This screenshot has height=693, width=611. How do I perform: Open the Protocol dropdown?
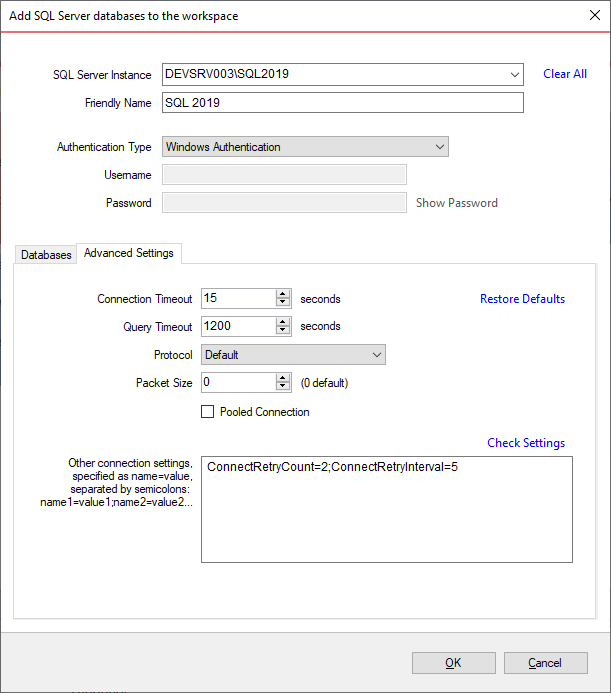(x=293, y=354)
